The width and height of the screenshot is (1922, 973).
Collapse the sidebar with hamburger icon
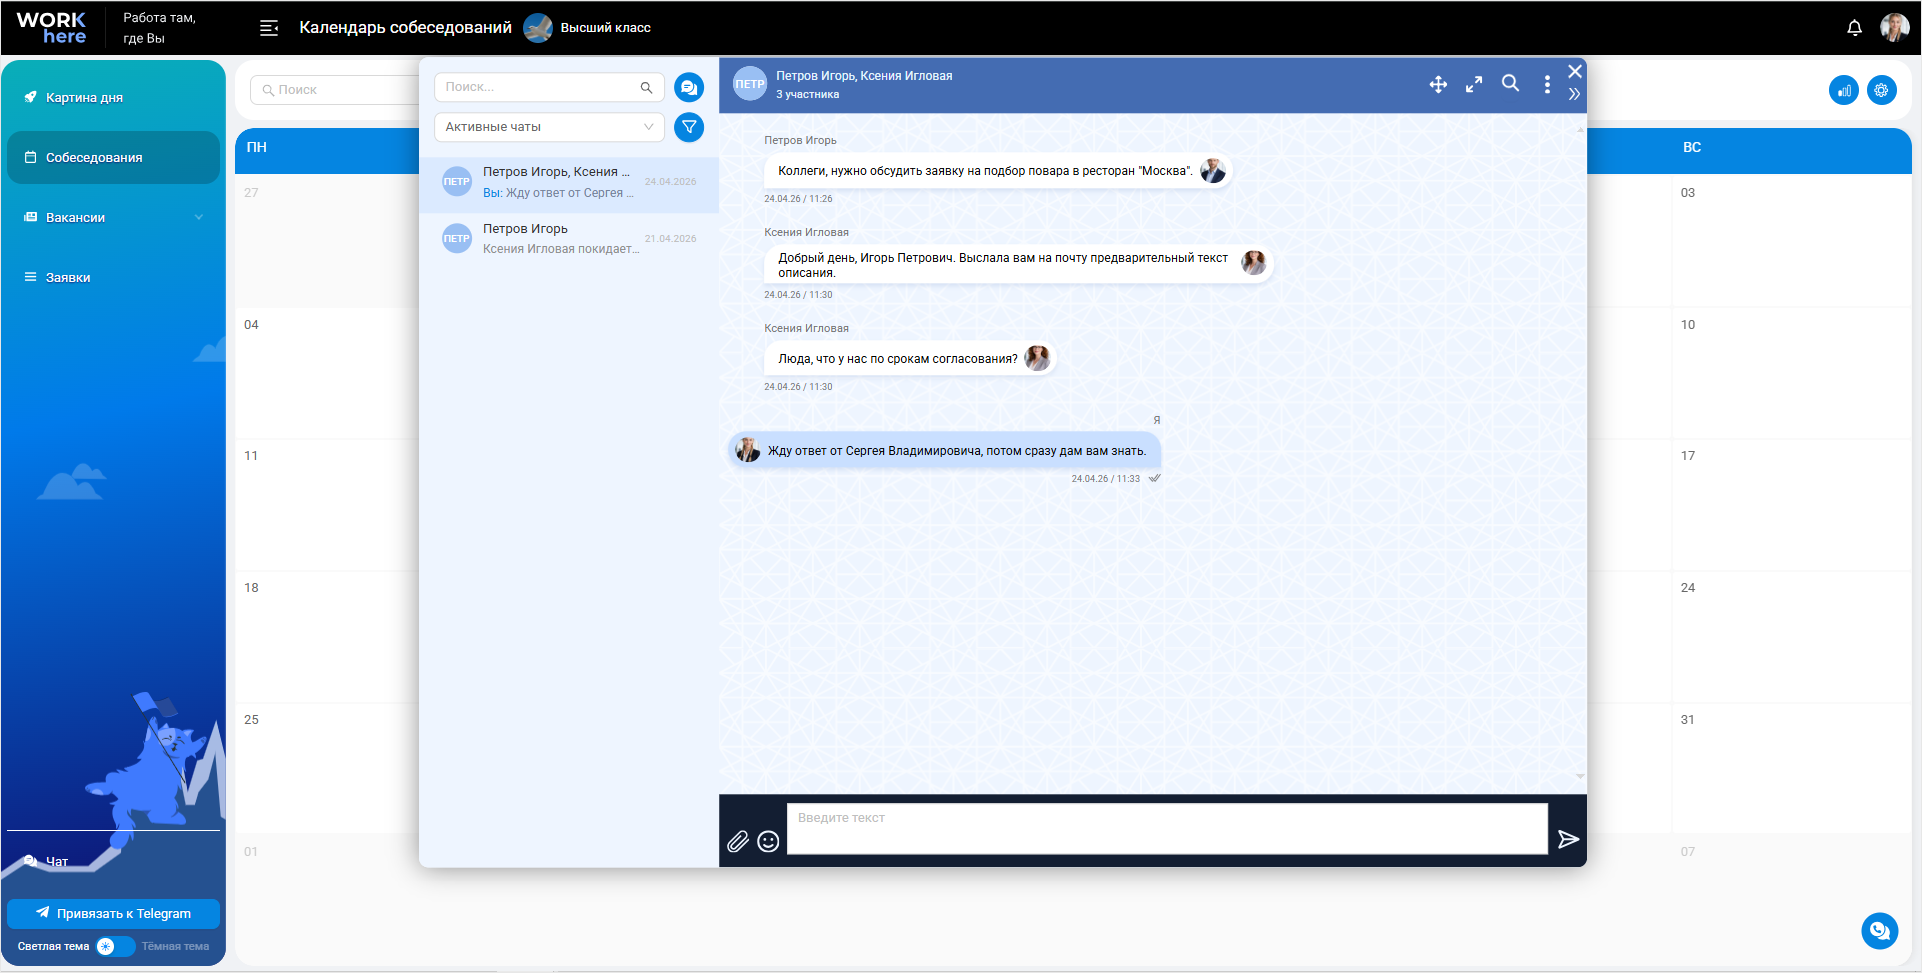pyautogui.click(x=269, y=28)
